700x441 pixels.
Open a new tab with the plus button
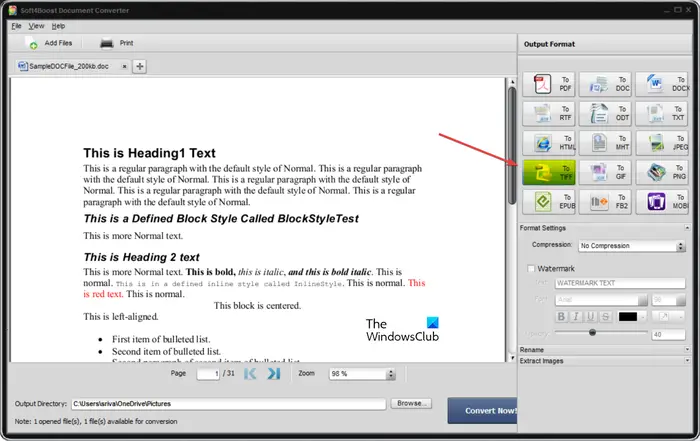coord(140,67)
